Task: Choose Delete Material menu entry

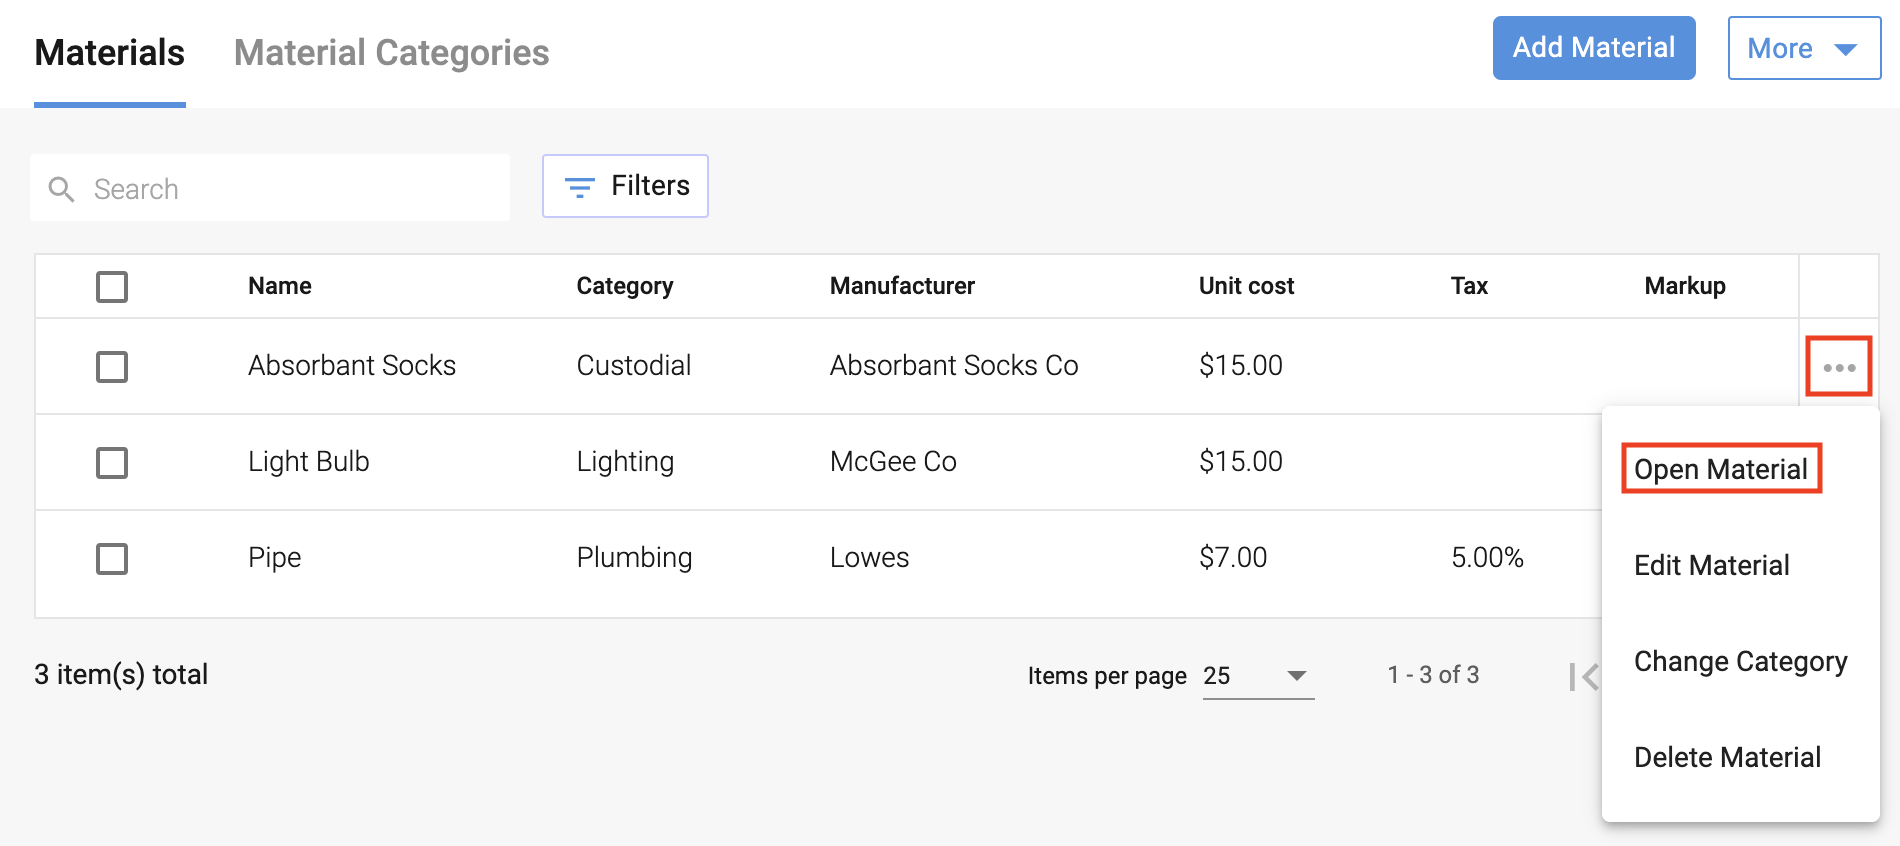Action: [1727, 757]
